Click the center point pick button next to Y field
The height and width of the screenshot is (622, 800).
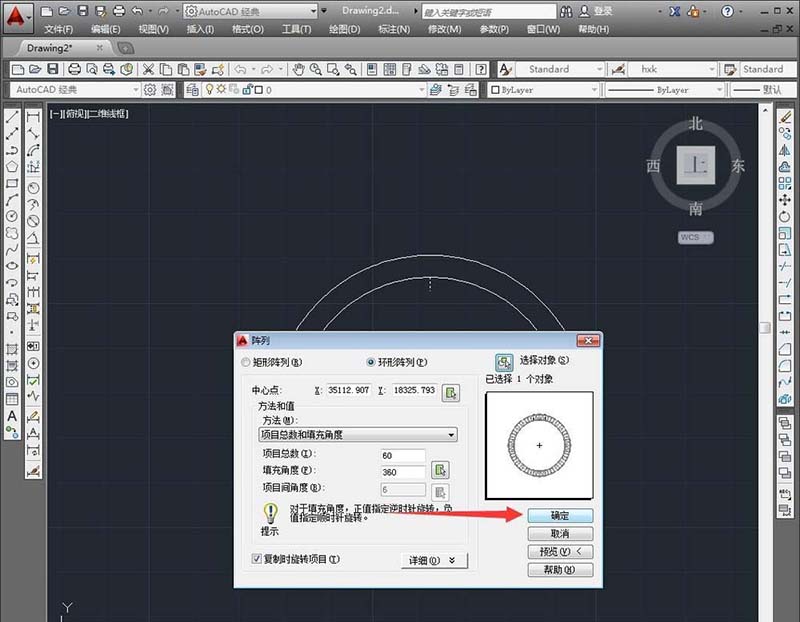[x=450, y=392]
